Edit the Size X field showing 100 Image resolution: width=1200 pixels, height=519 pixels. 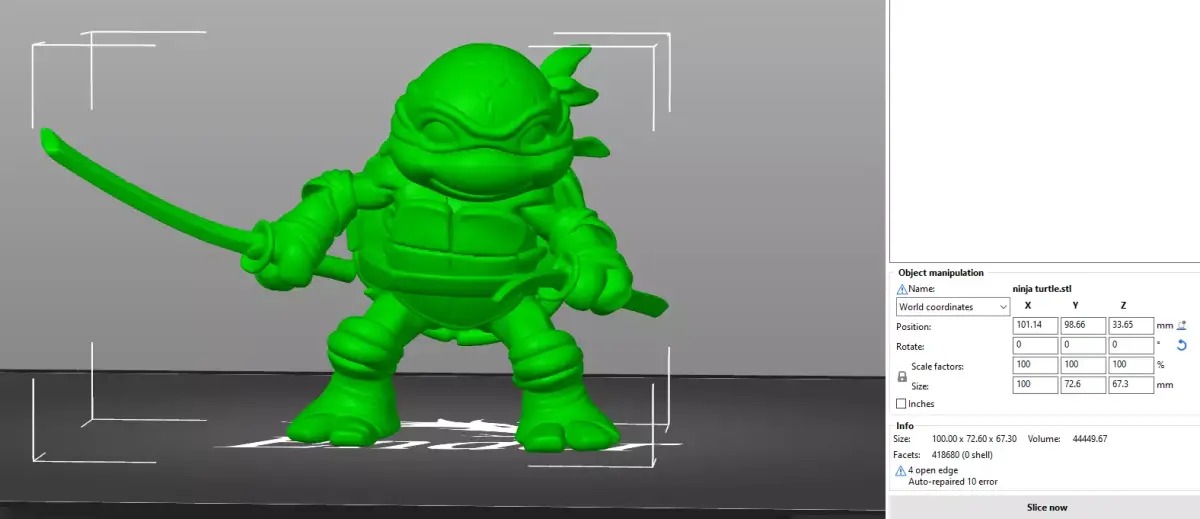(1035, 385)
